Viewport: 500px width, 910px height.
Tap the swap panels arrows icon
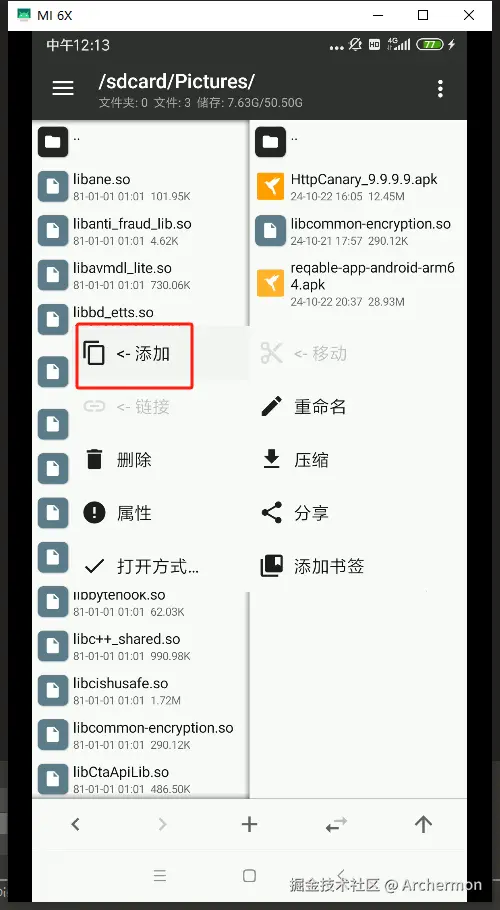point(336,824)
